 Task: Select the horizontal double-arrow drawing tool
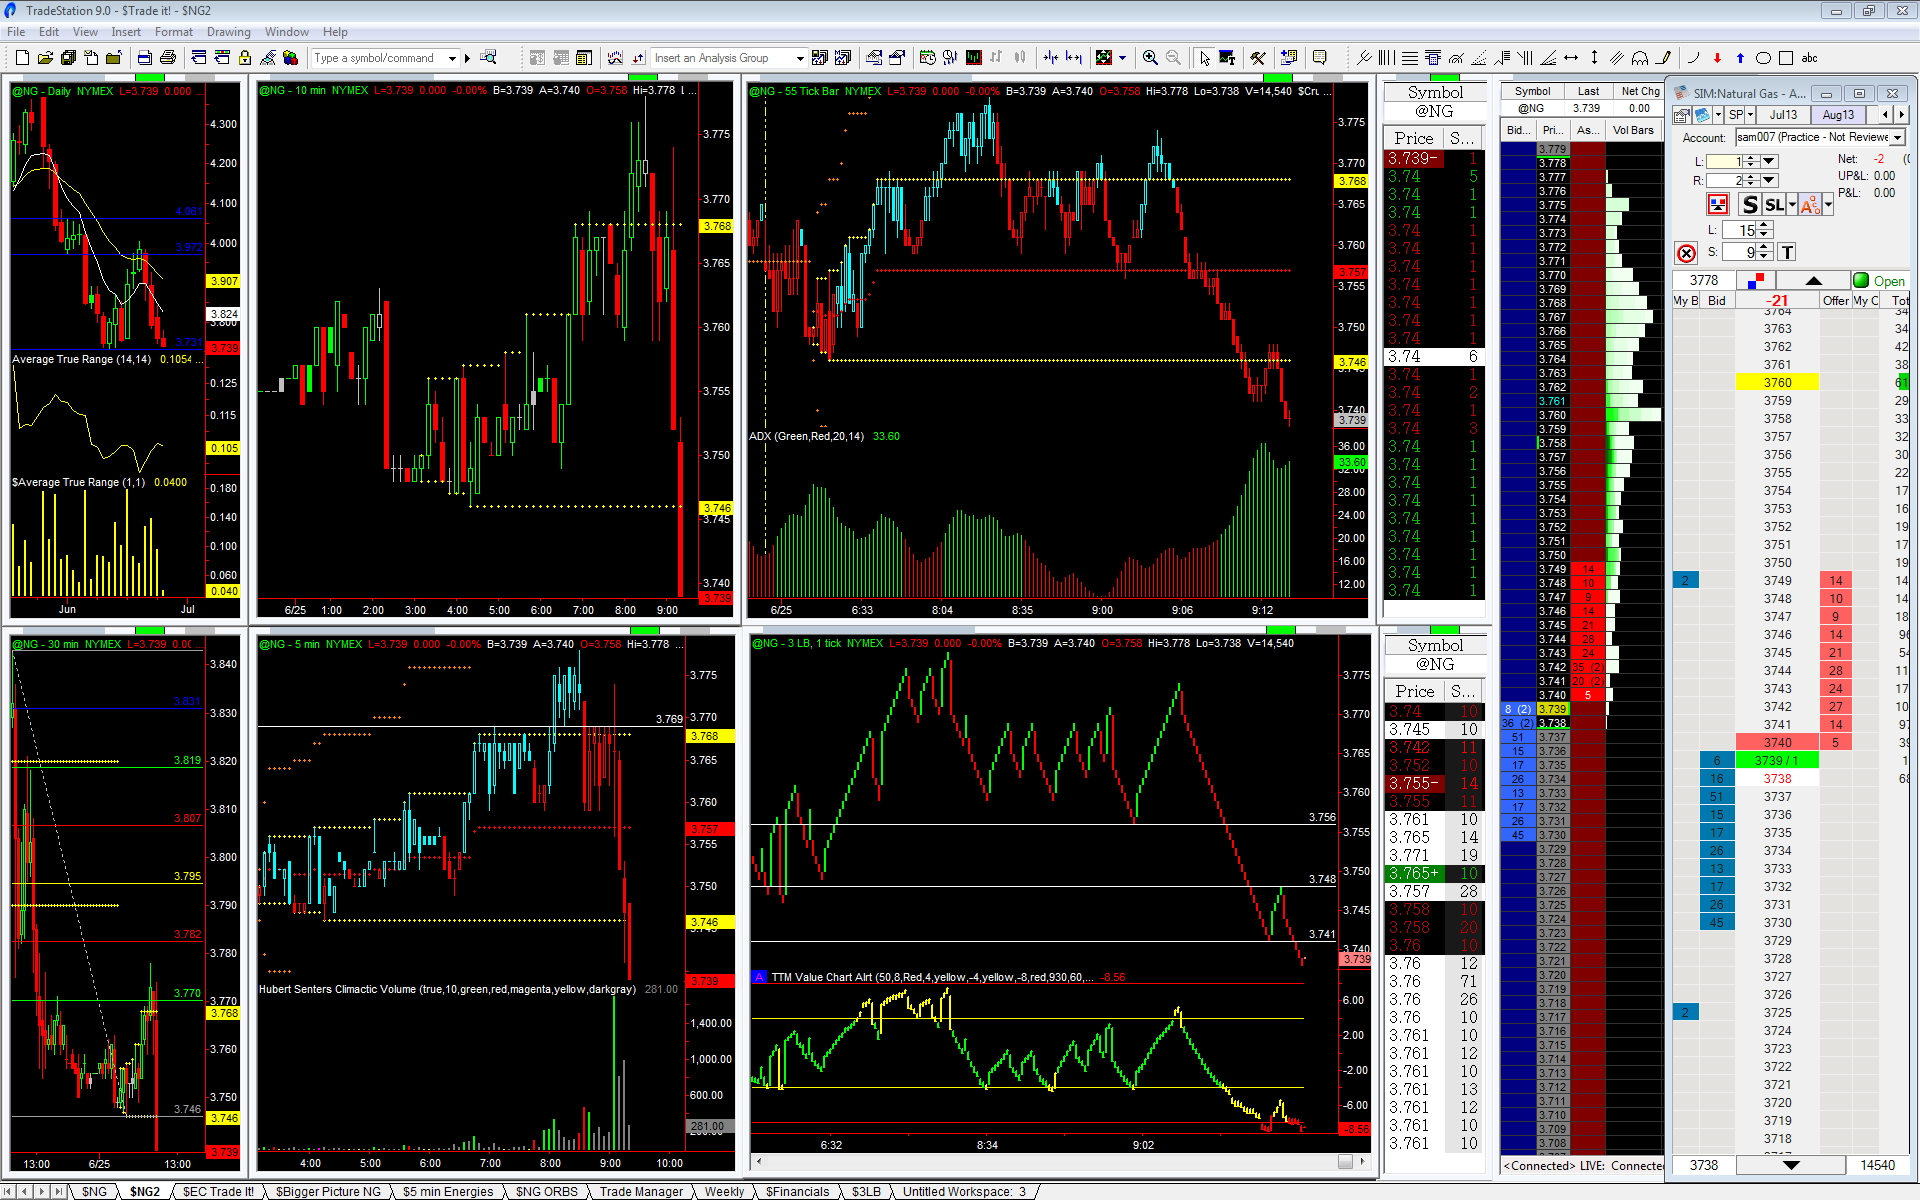tap(1571, 58)
